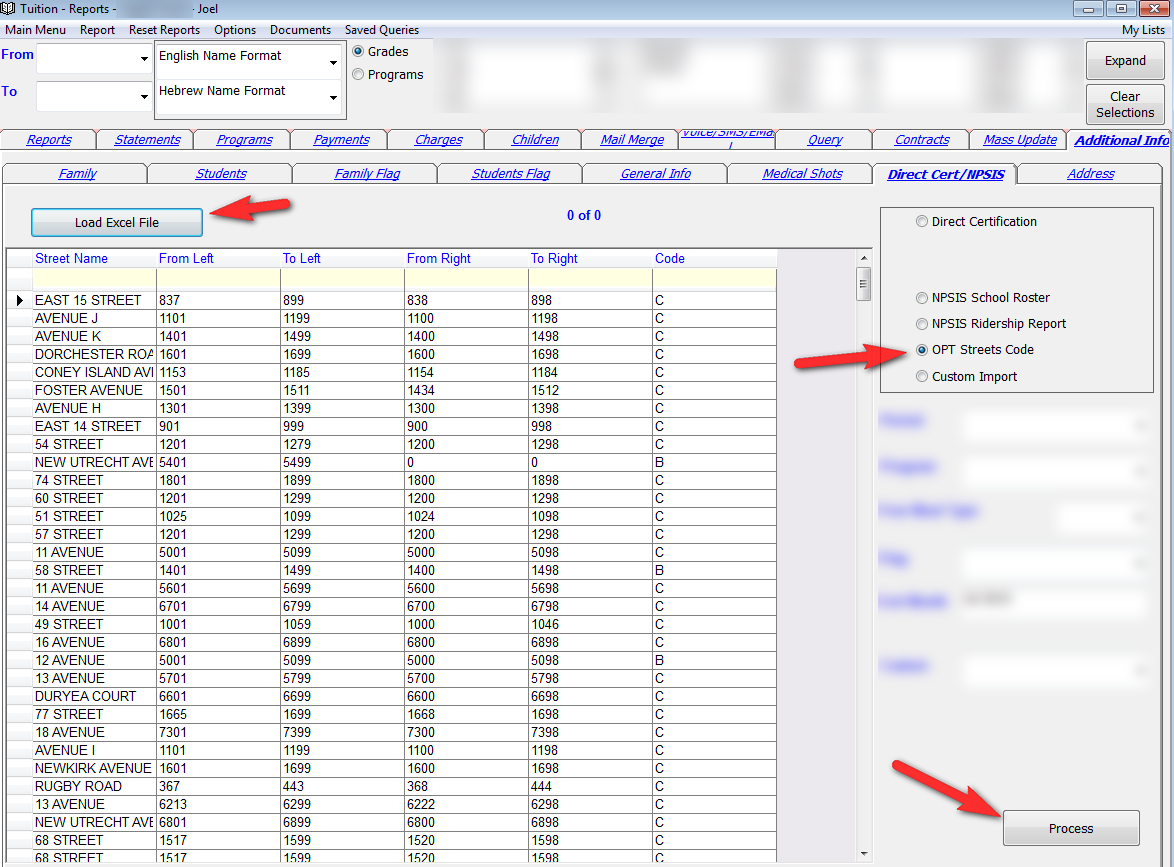This screenshot has width=1174, height=867.
Task: Click the Clear Selections button
Action: [x=1125, y=105]
